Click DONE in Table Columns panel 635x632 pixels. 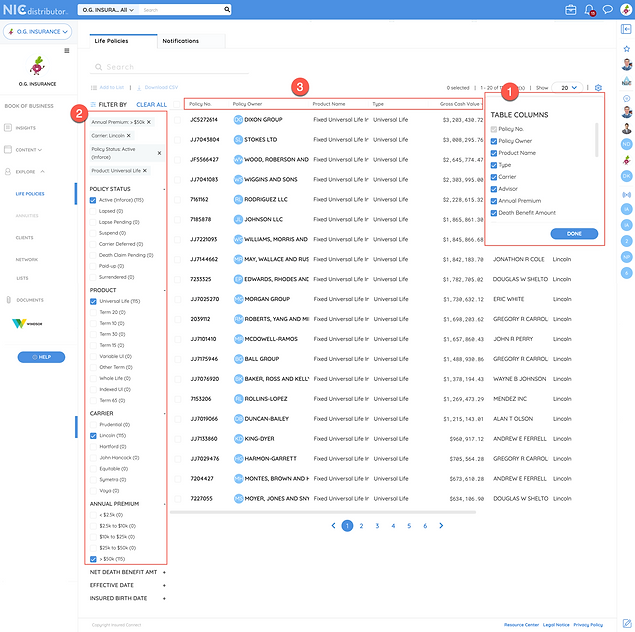[x=574, y=234]
